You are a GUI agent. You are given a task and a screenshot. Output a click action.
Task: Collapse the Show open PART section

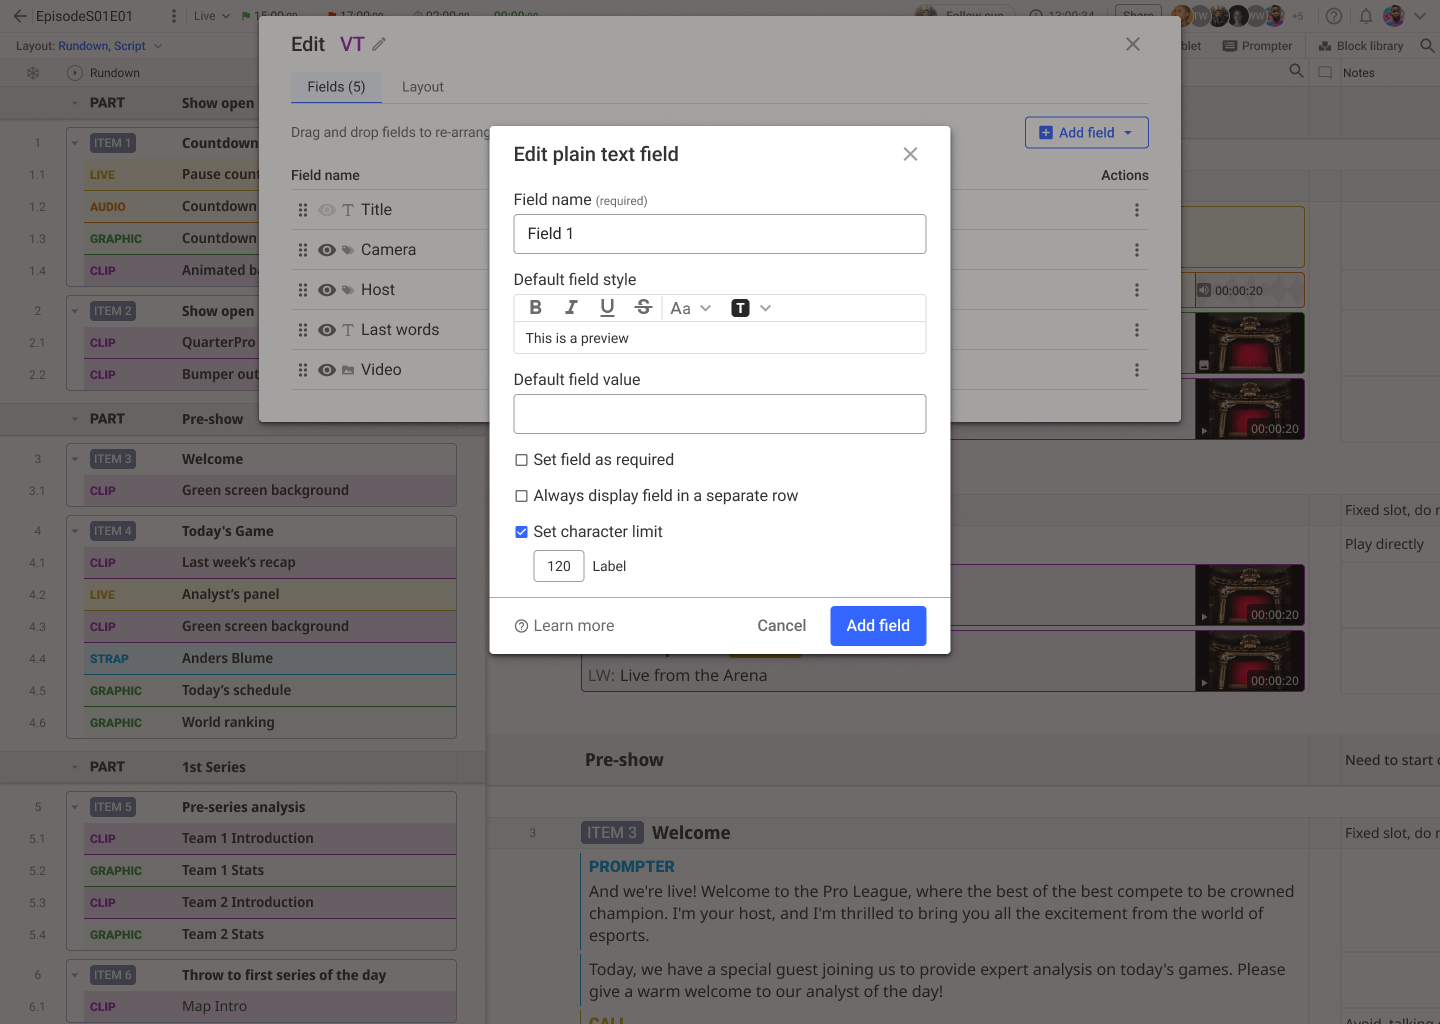75,103
